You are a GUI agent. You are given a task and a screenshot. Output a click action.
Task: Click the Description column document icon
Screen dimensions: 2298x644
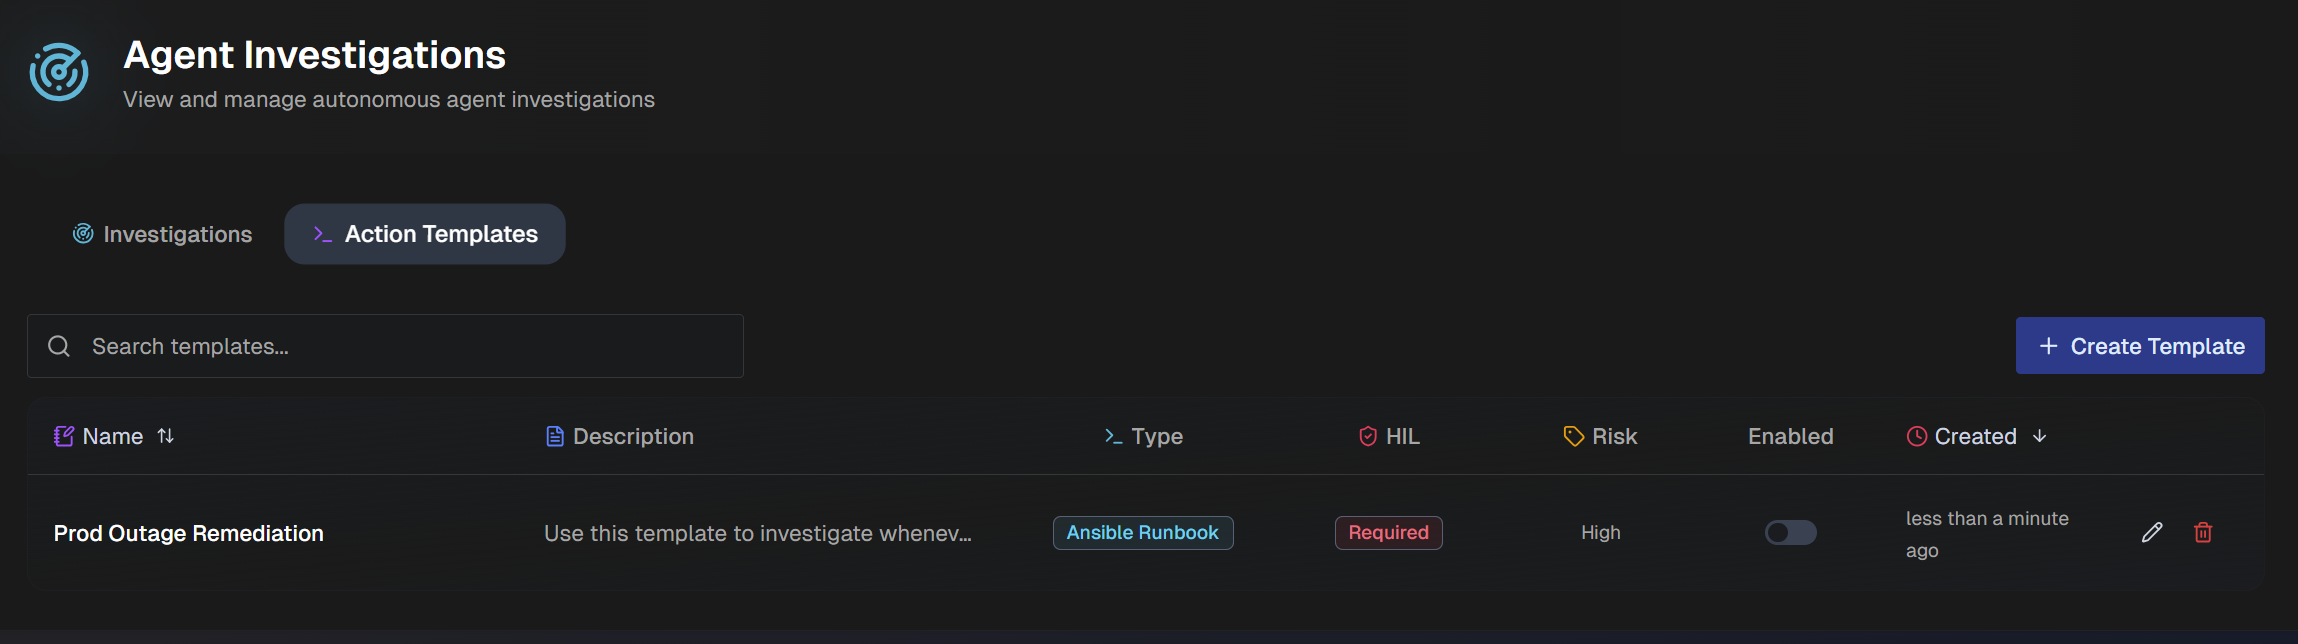click(x=555, y=436)
